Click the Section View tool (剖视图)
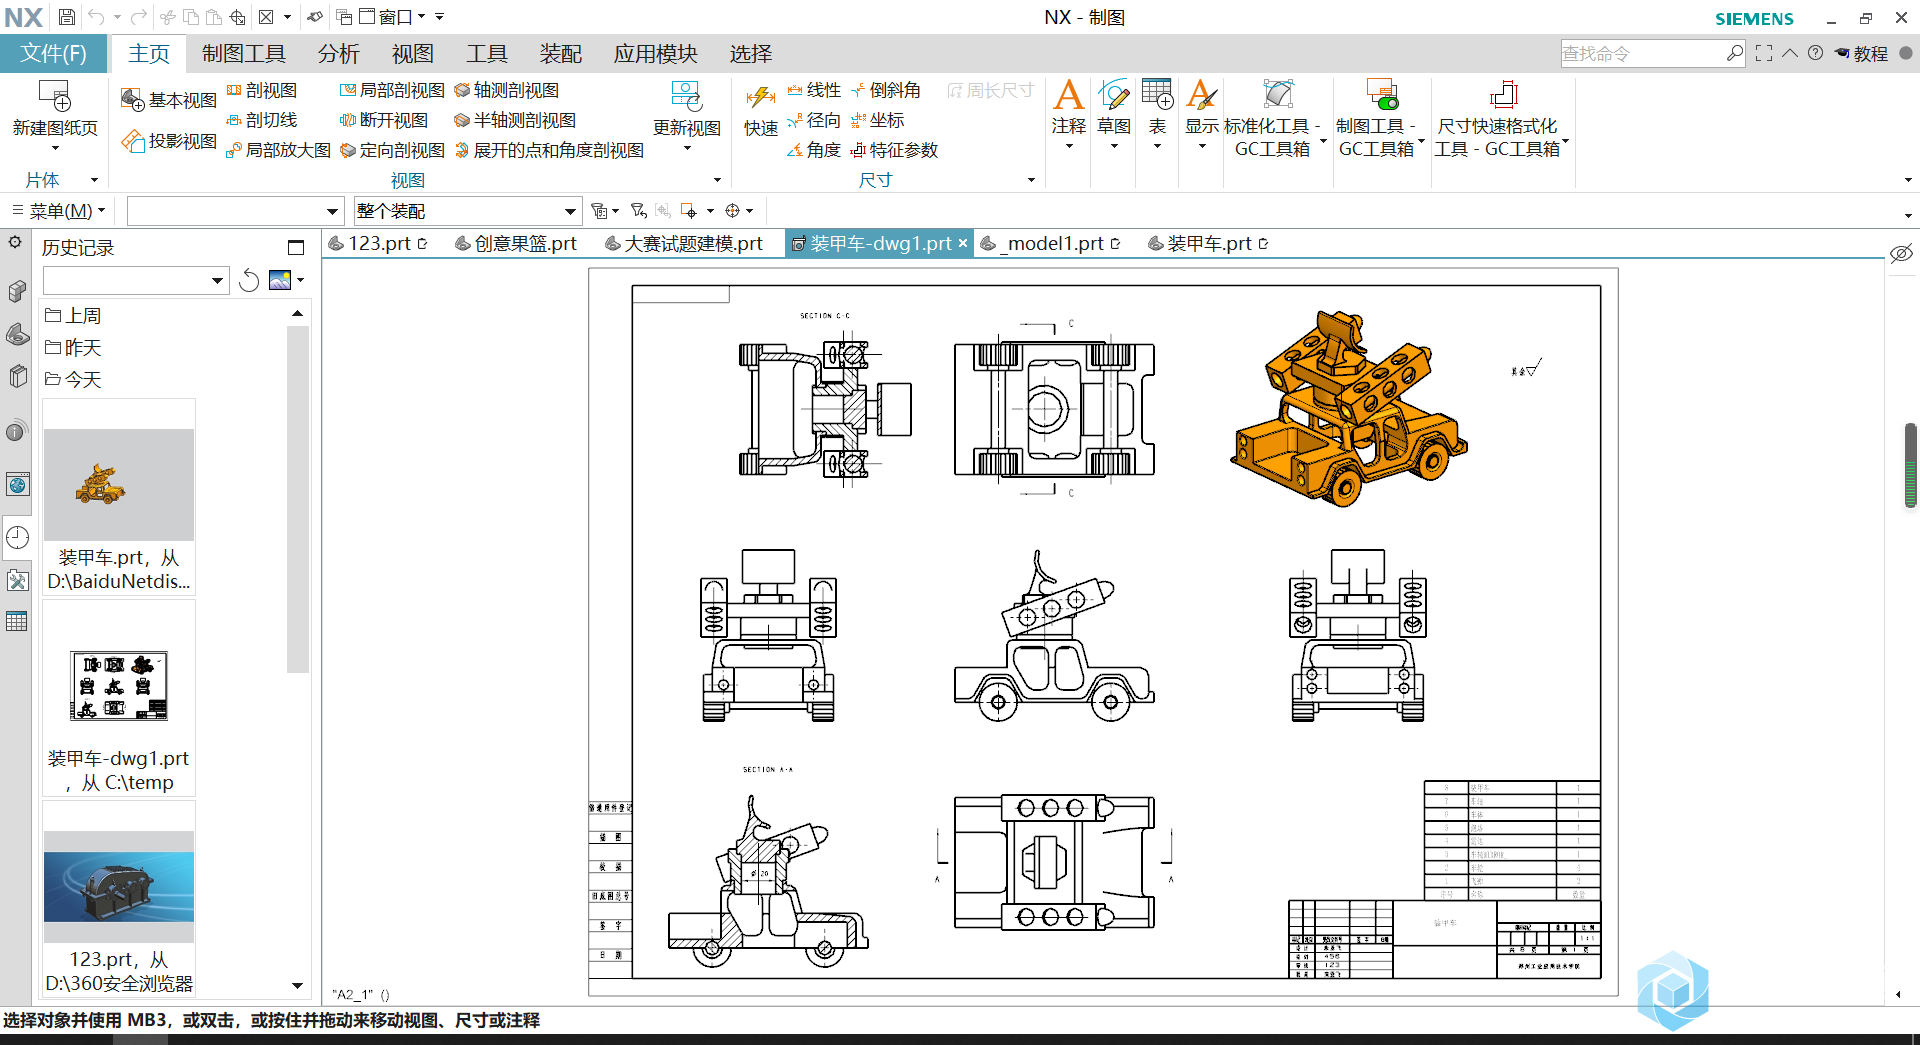This screenshot has height=1045, width=1920. pyautogui.click(x=261, y=90)
